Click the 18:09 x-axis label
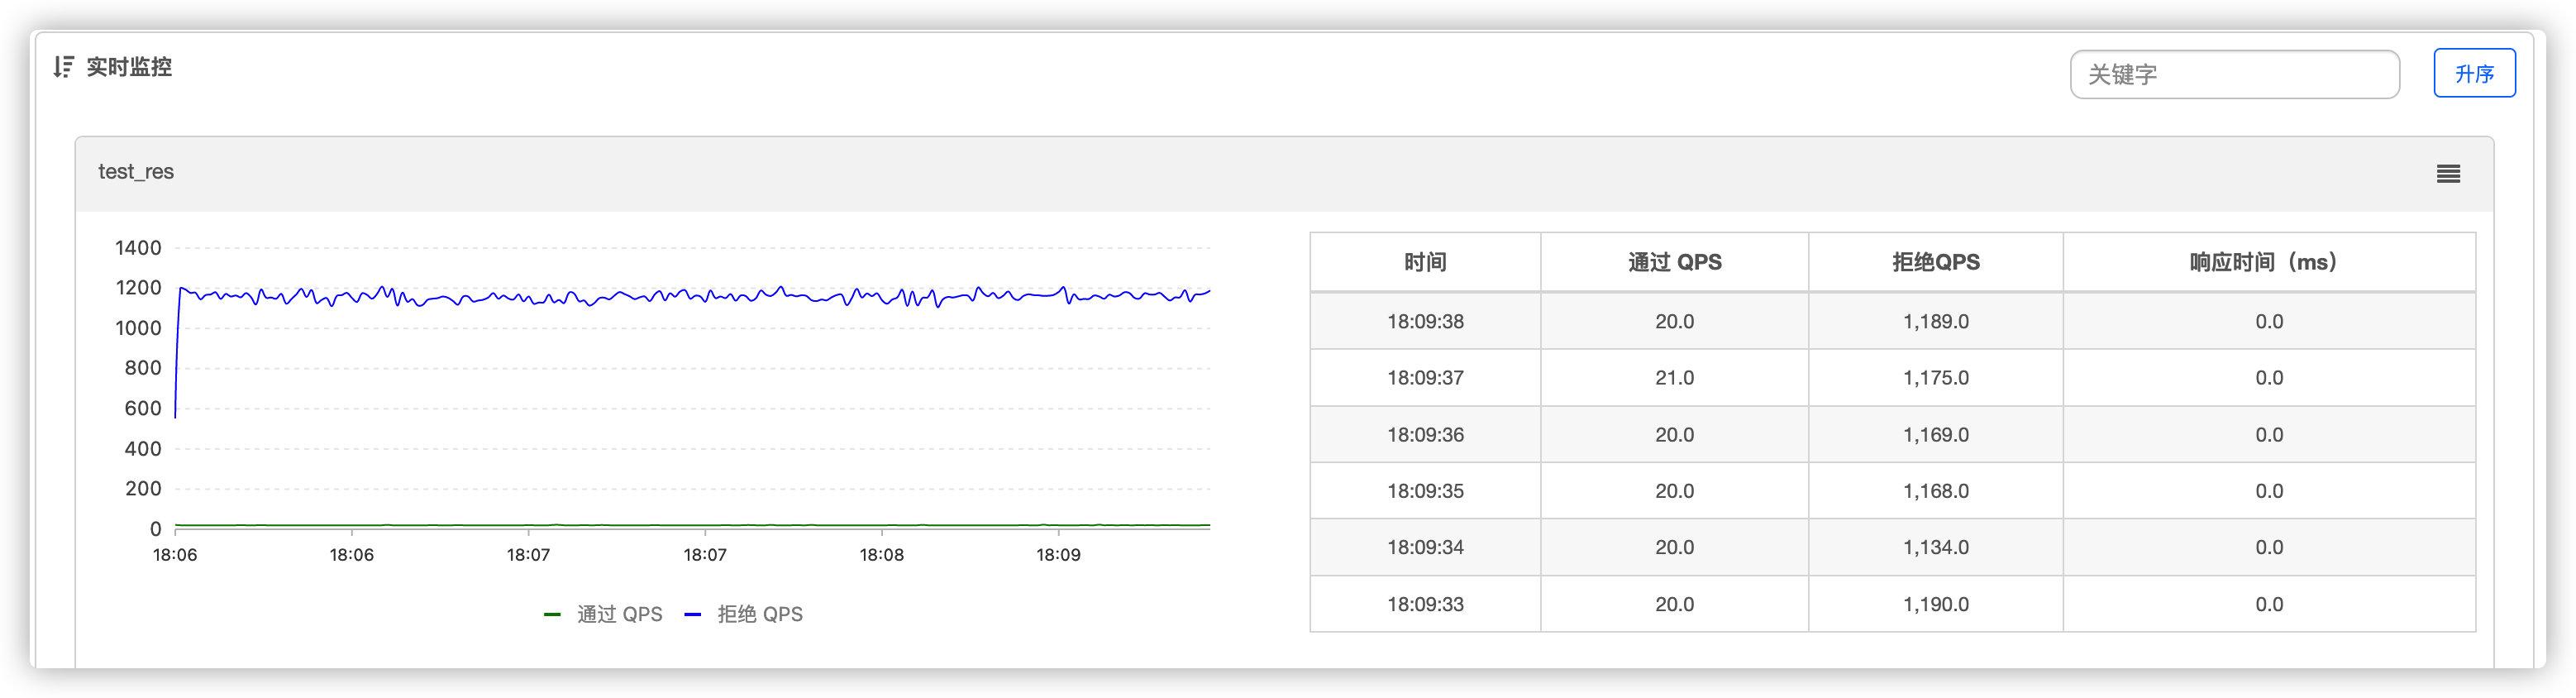 coord(1058,555)
